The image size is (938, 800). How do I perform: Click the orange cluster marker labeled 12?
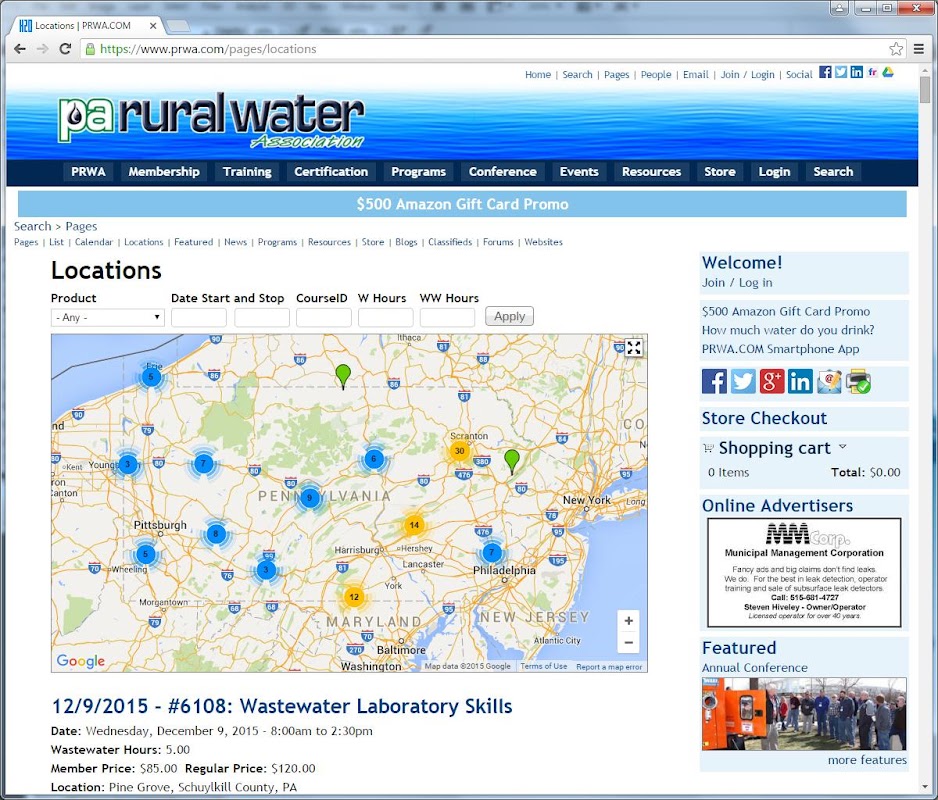coord(354,597)
